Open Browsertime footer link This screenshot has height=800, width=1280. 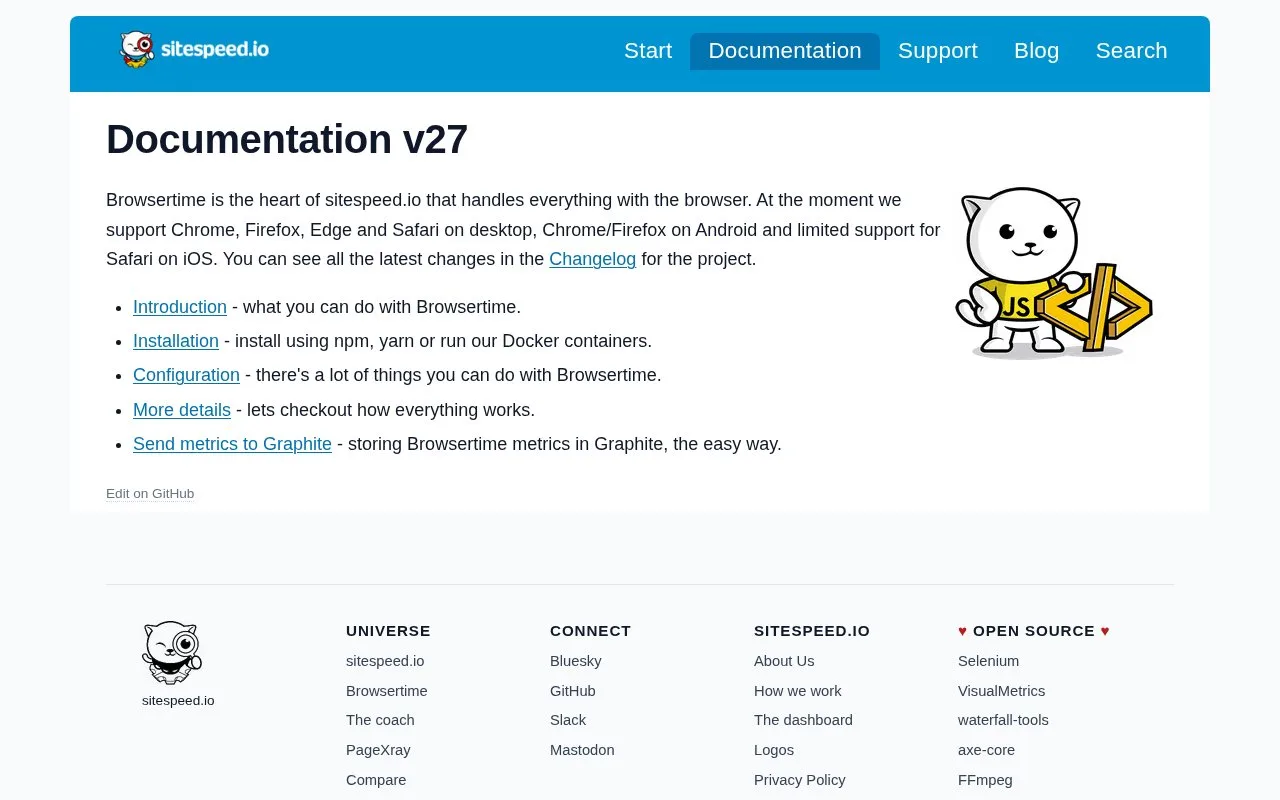[387, 691]
